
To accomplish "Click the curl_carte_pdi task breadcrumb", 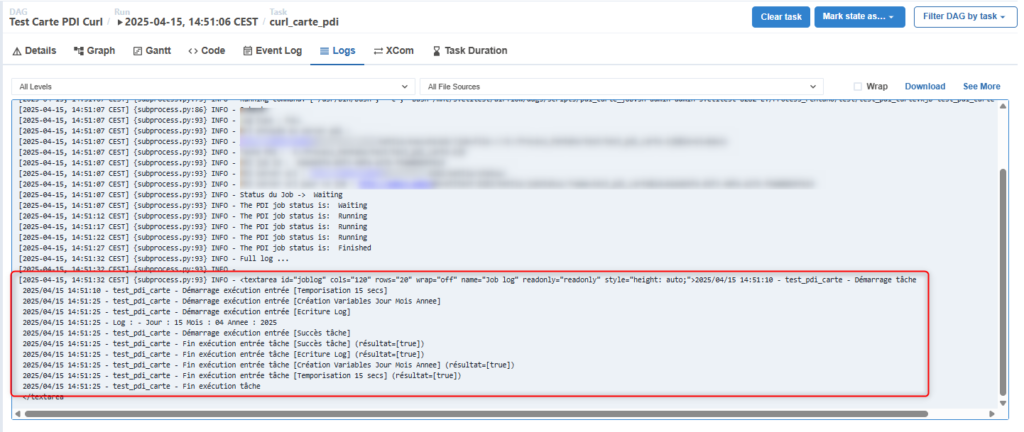I will click(x=304, y=22).
